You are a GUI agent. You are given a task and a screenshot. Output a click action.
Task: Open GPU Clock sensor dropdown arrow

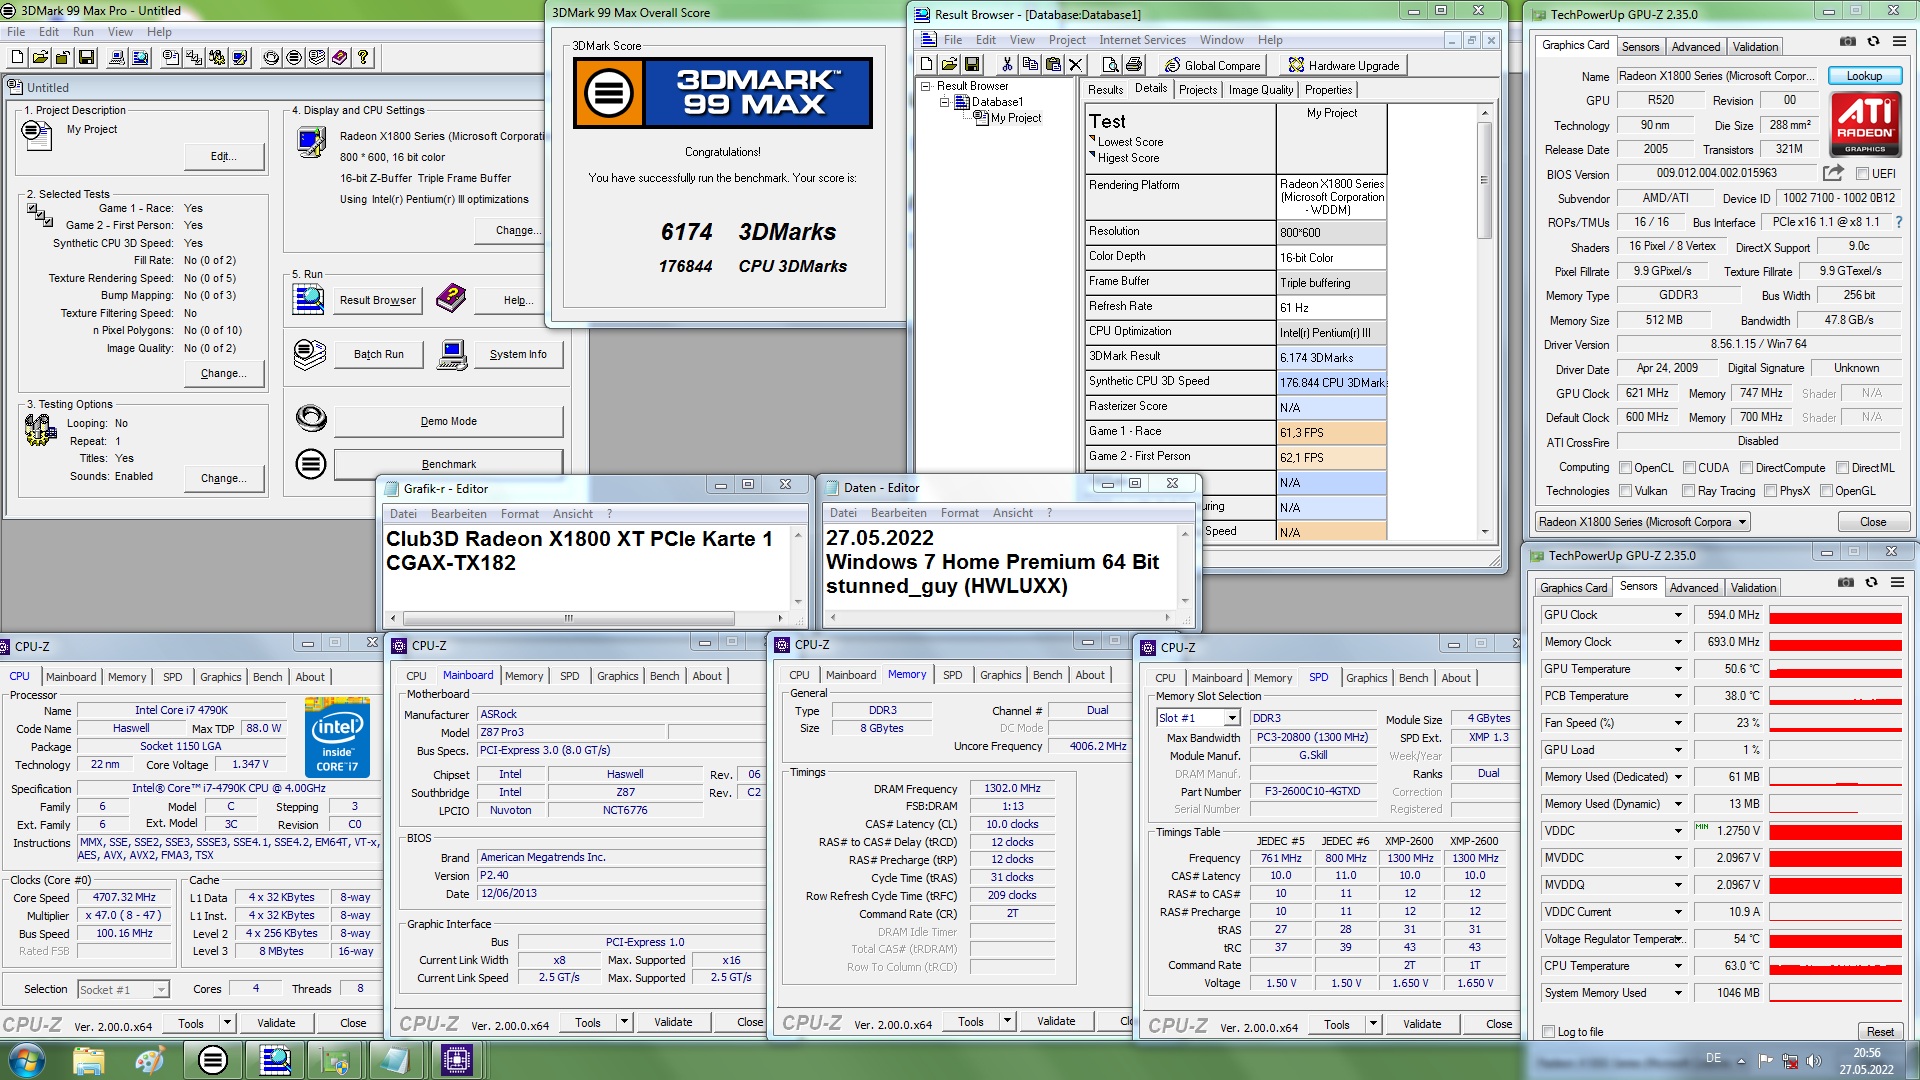pos(1678,615)
